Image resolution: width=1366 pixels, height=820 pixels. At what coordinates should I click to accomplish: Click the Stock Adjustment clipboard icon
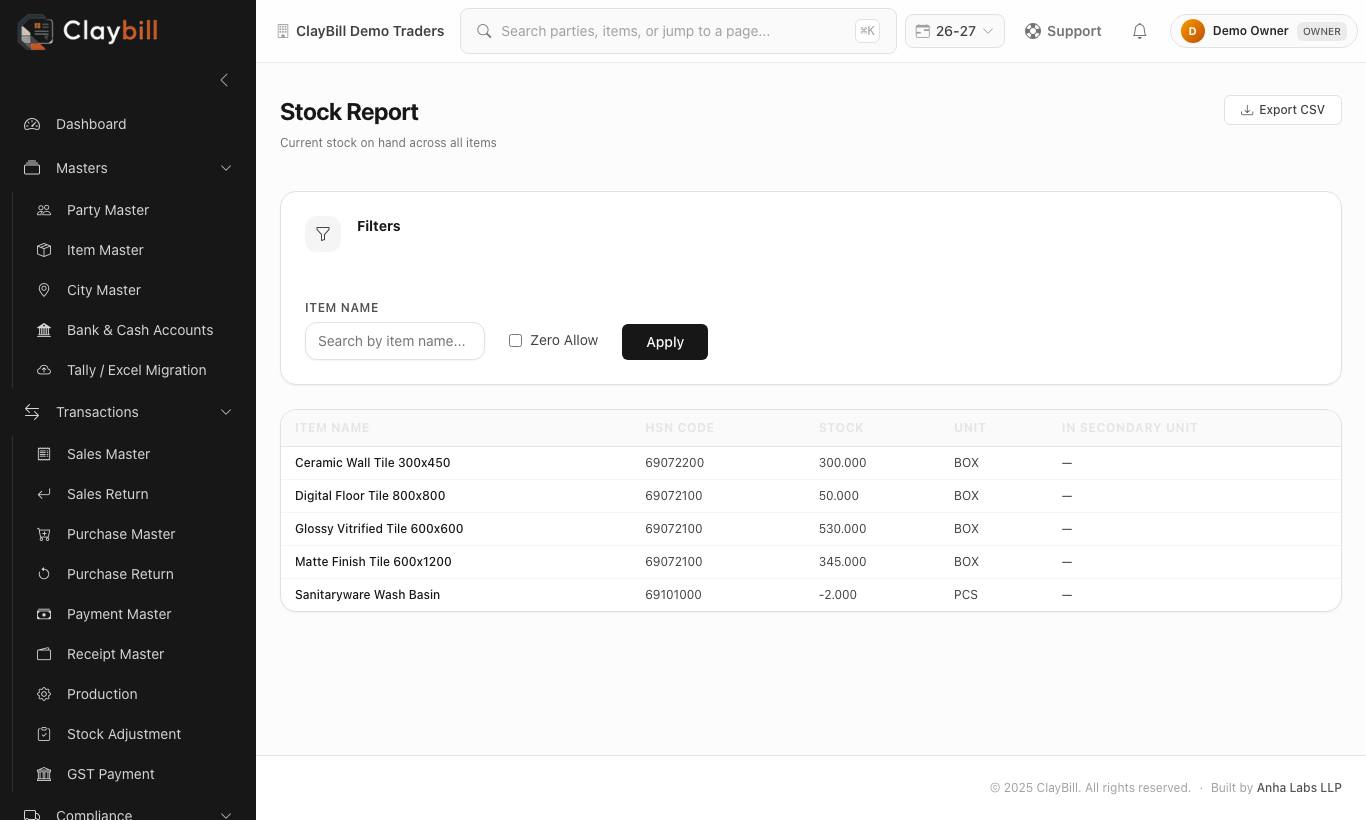pyautogui.click(x=44, y=734)
